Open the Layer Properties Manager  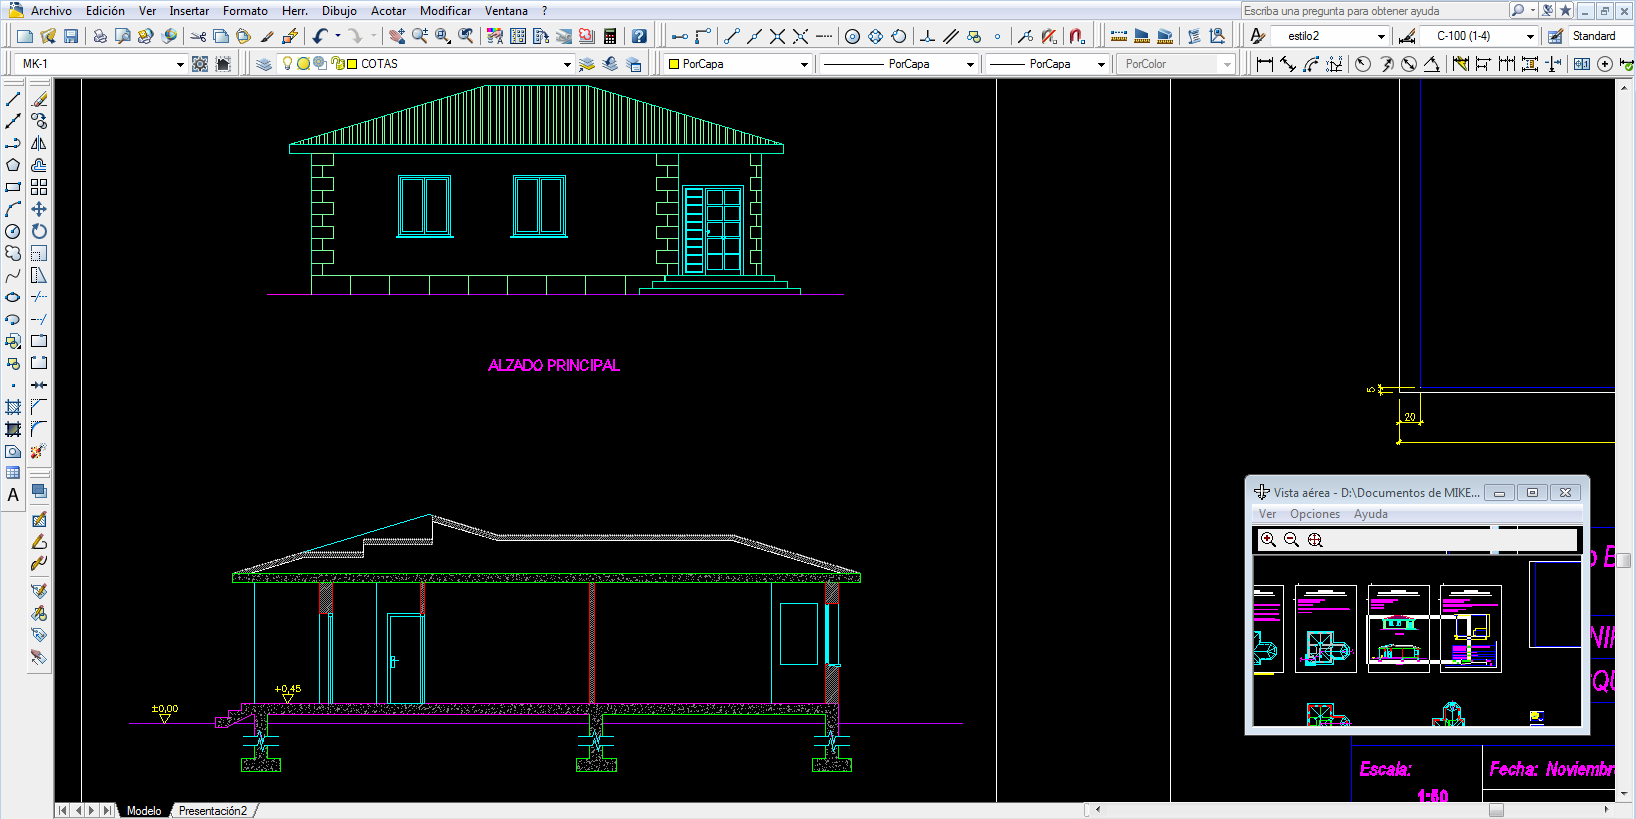pos(263,64)
